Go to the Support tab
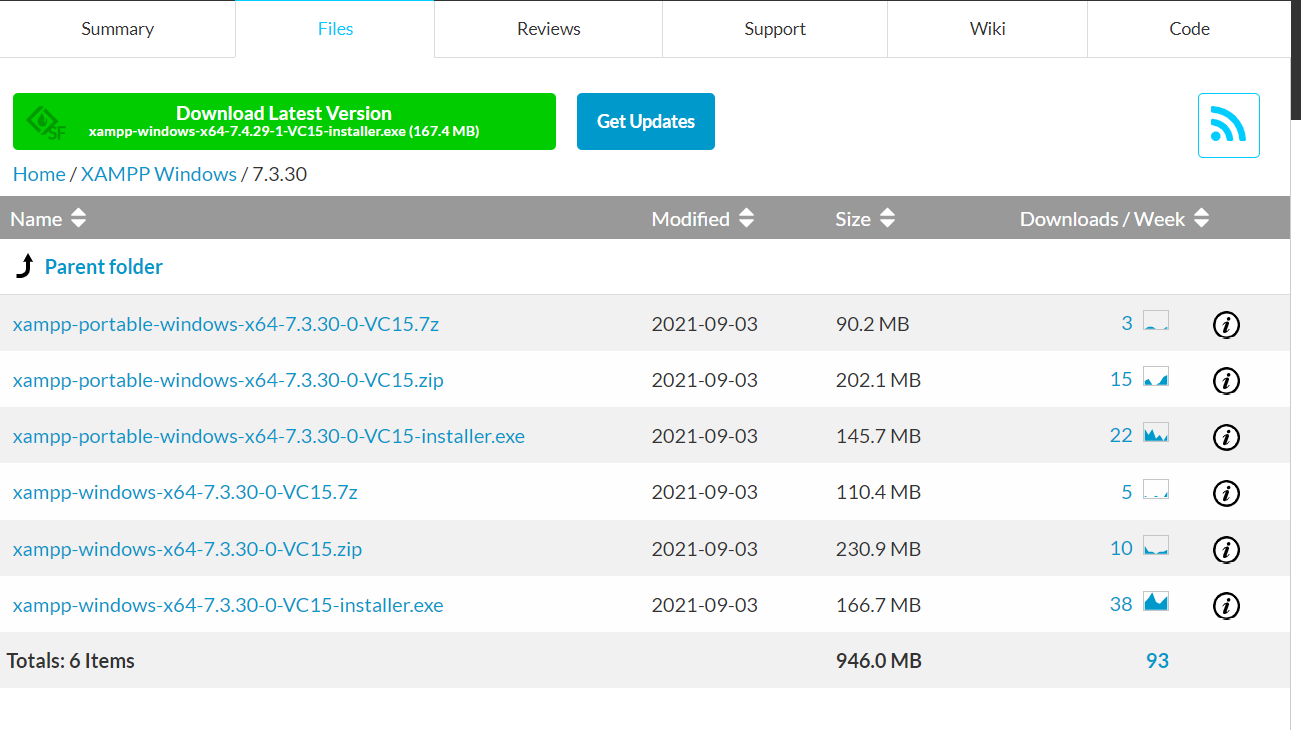 click(775, 29)
